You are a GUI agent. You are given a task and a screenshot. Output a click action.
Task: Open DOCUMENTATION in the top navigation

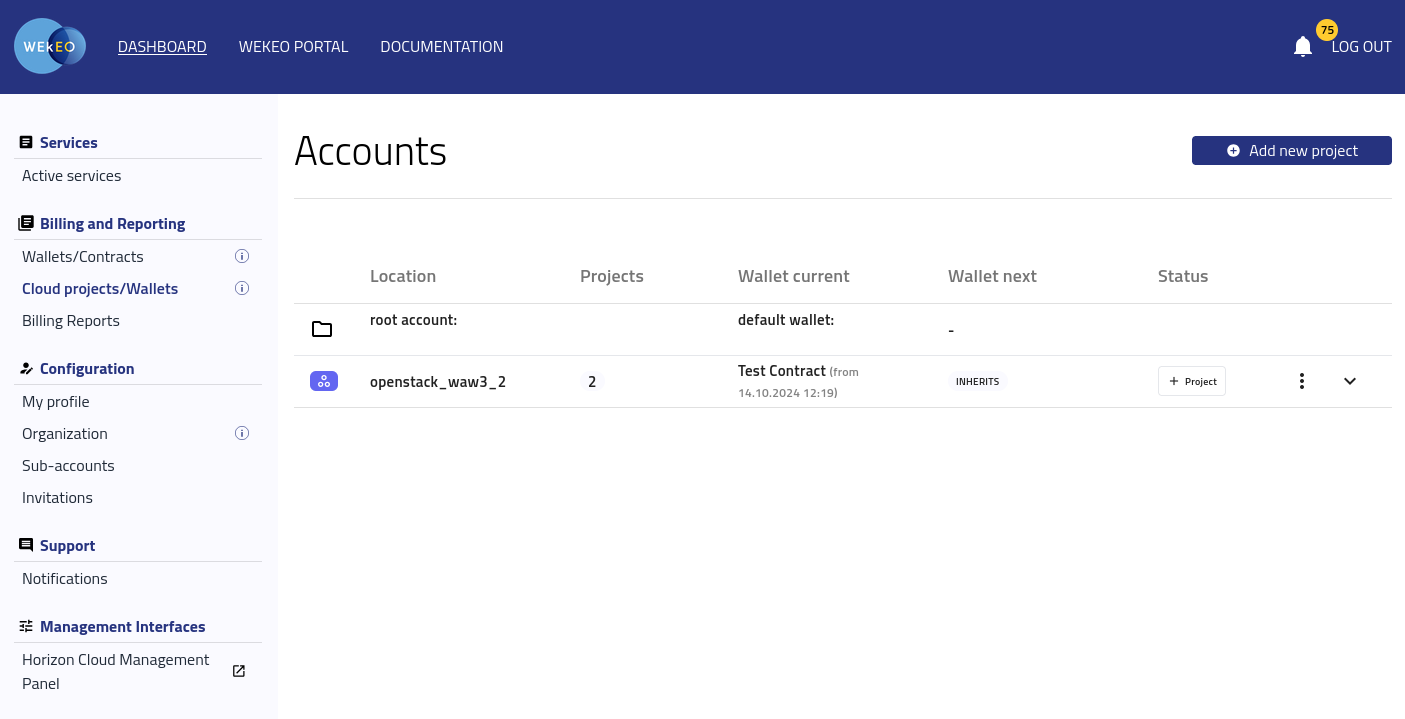click(441, 47)
